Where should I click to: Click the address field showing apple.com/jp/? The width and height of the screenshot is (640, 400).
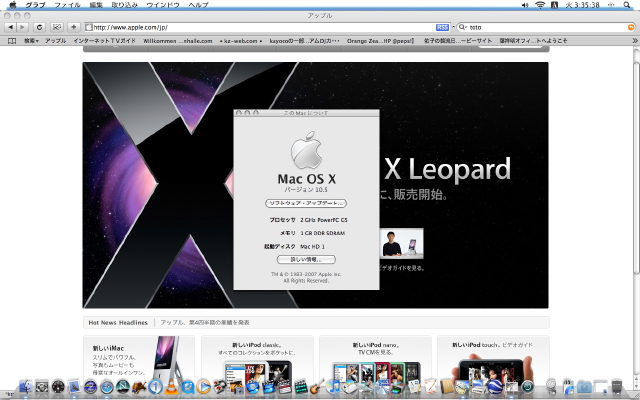click(x=267, y=27)
